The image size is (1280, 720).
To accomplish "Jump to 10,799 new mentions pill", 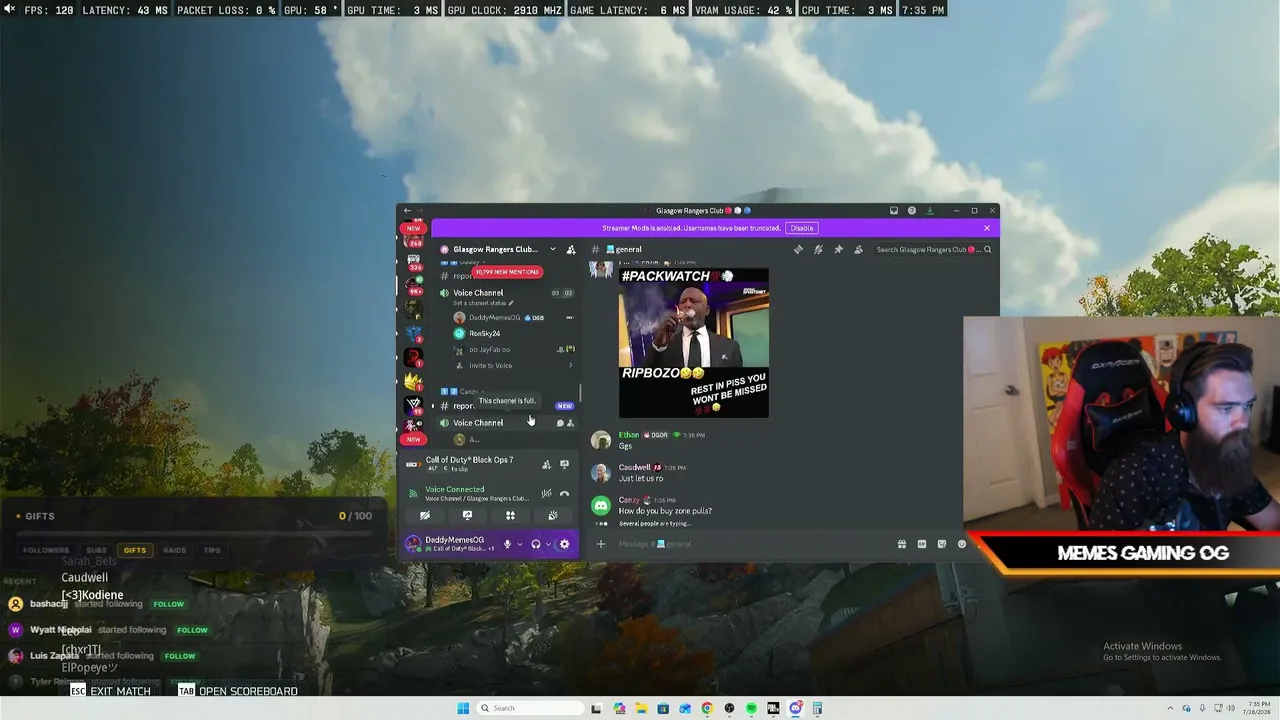I will click(507, 272).
